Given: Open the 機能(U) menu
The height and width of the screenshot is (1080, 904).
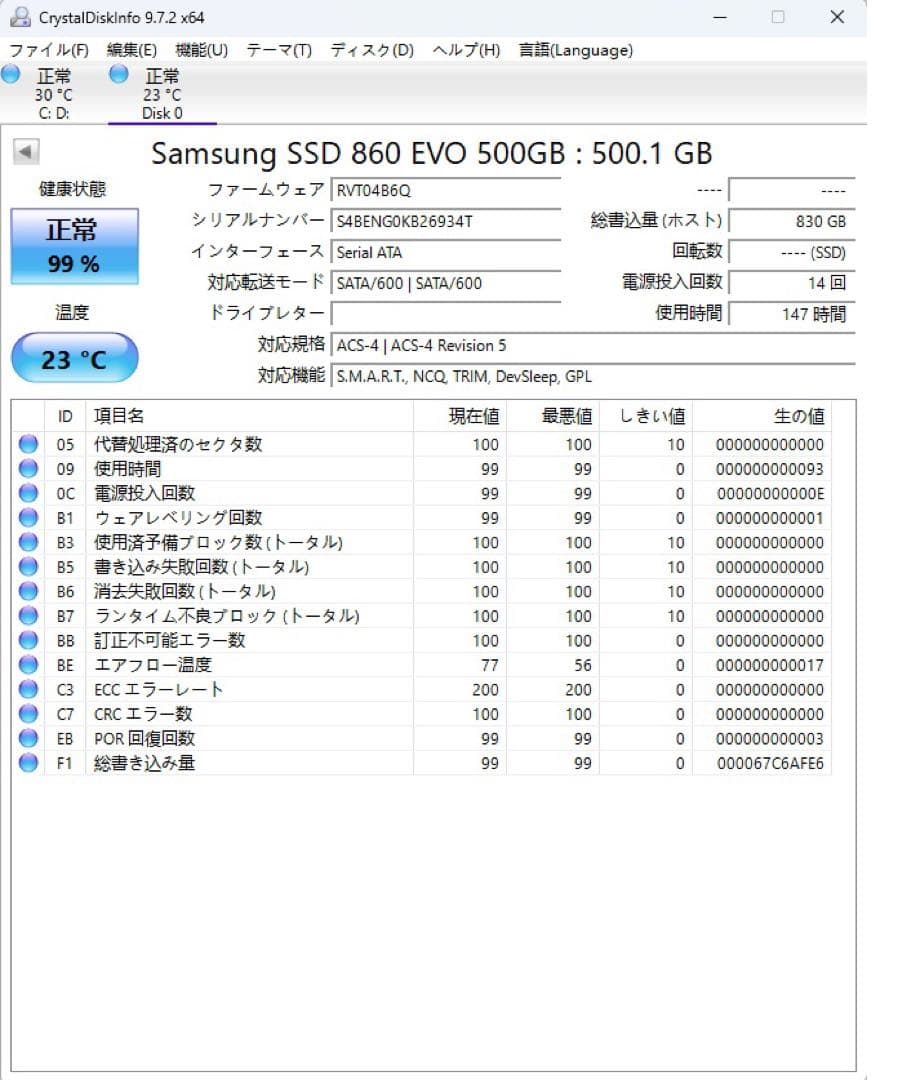Looking at the screenshot, I should 201,50.
